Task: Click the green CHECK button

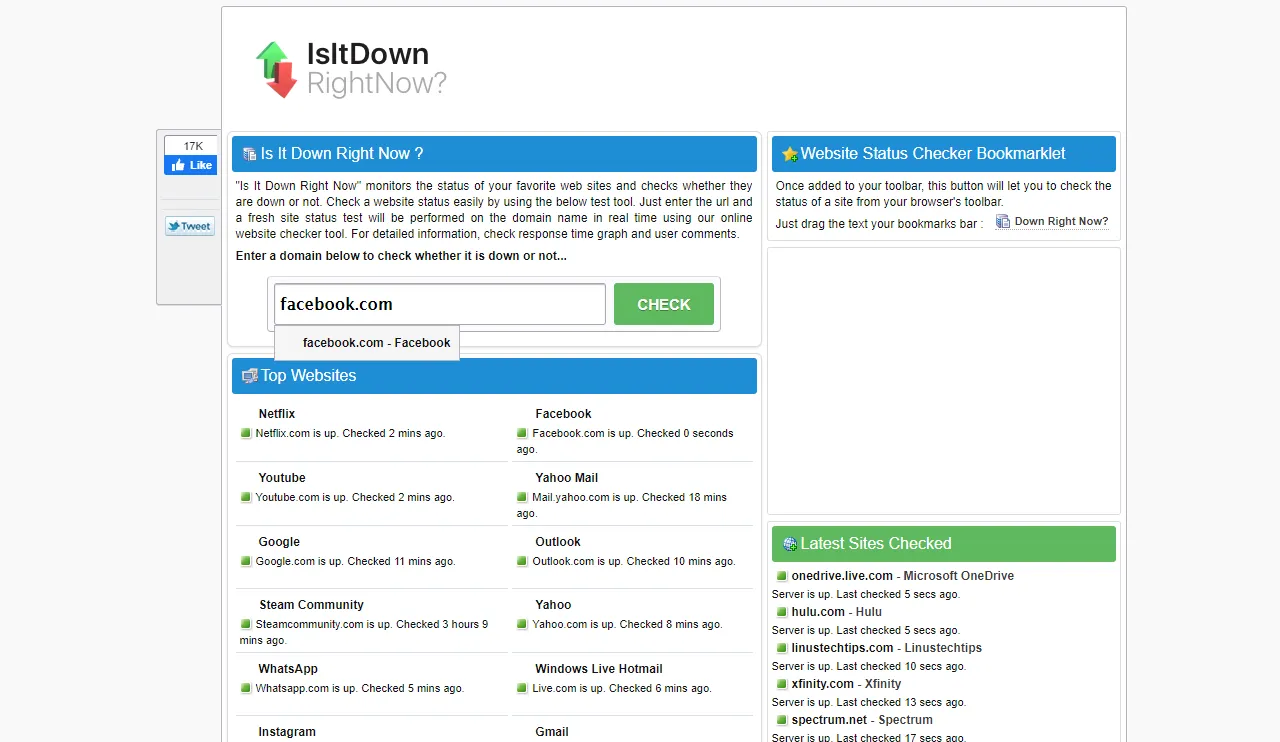Action: click(x=664, y=304)
